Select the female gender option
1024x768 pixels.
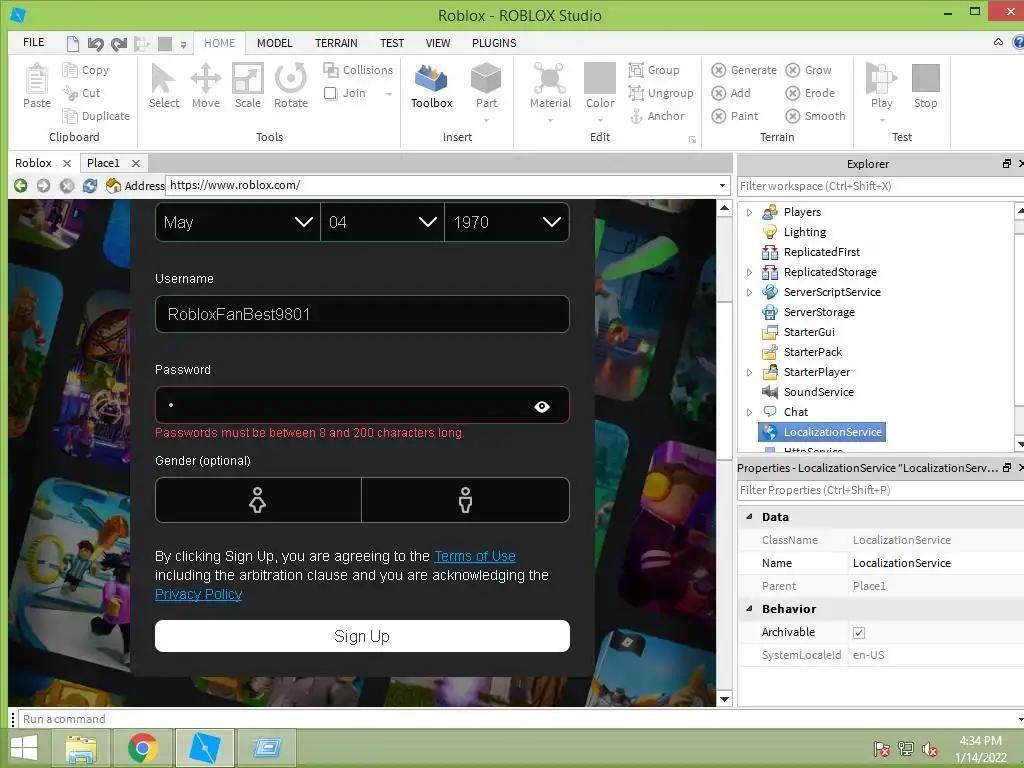[258, 500]
